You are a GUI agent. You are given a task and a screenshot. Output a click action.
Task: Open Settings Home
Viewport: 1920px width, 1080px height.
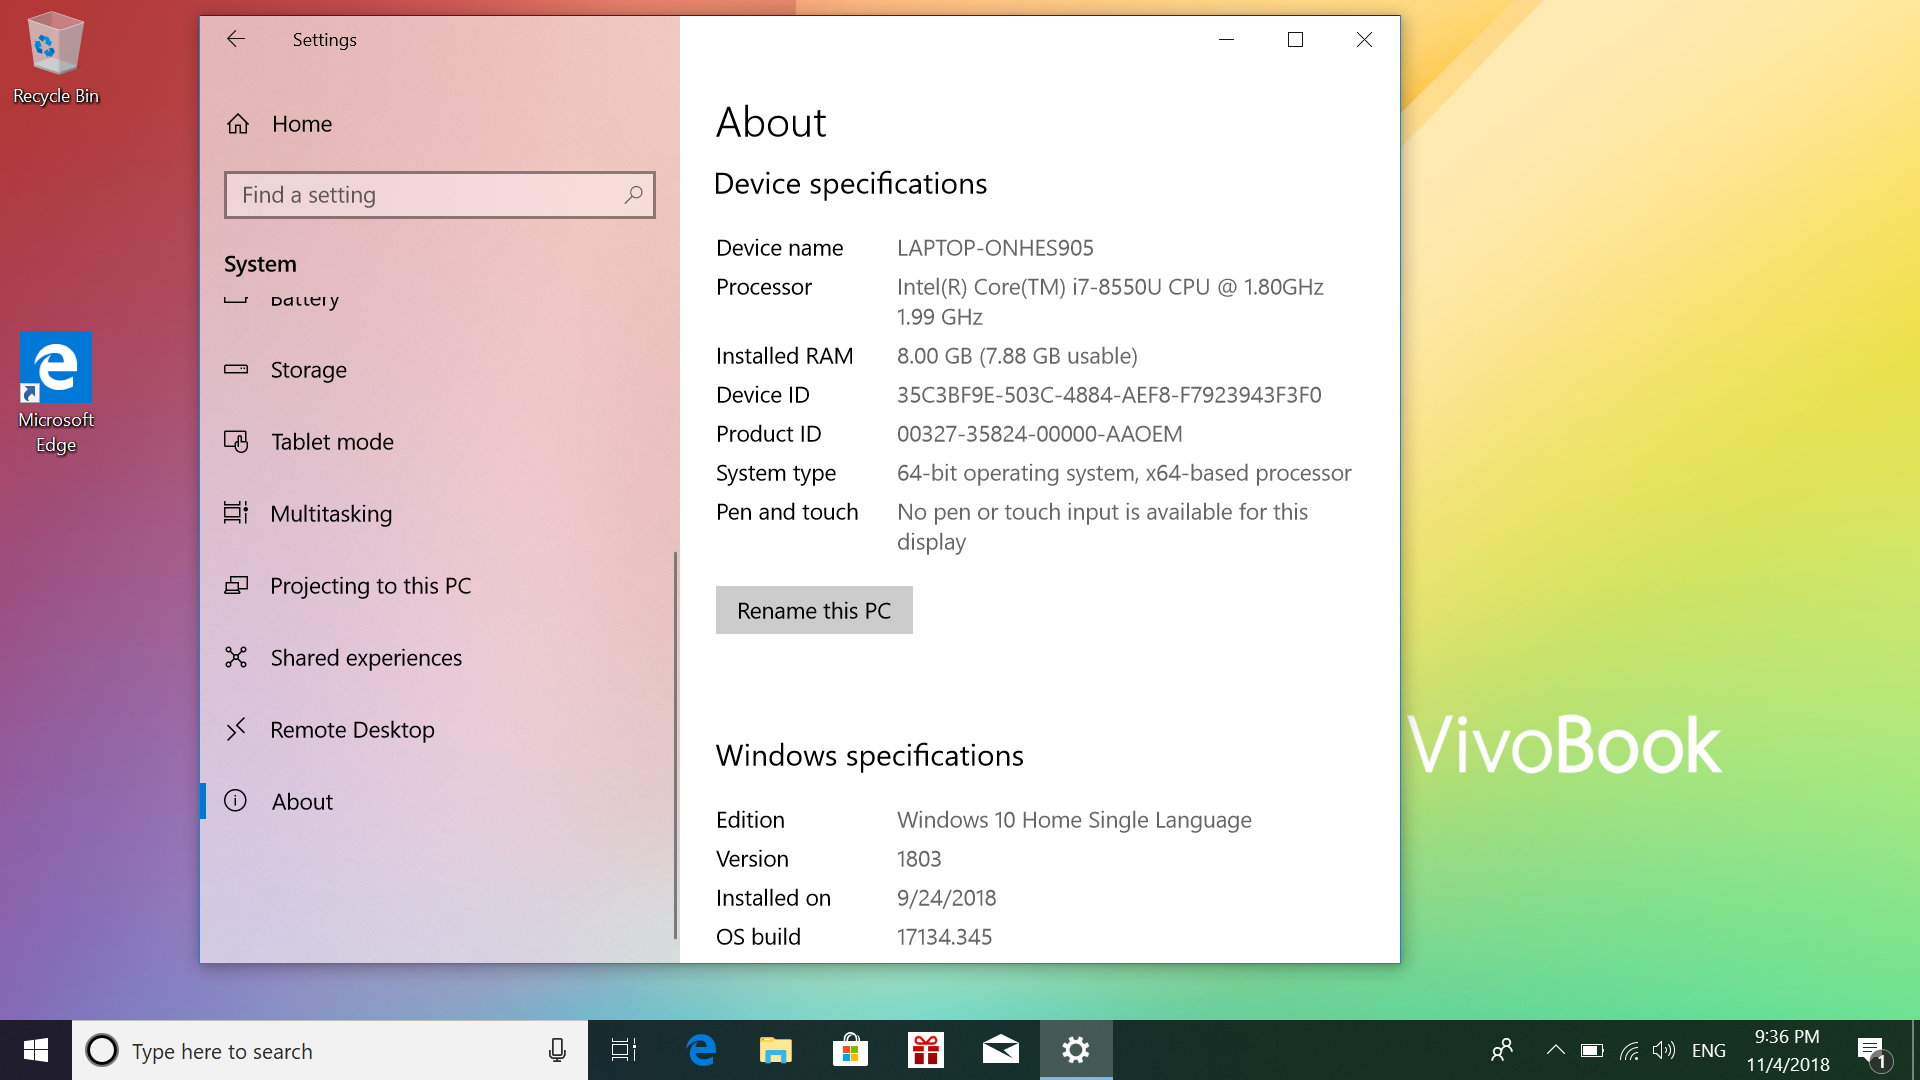(440, 124)
